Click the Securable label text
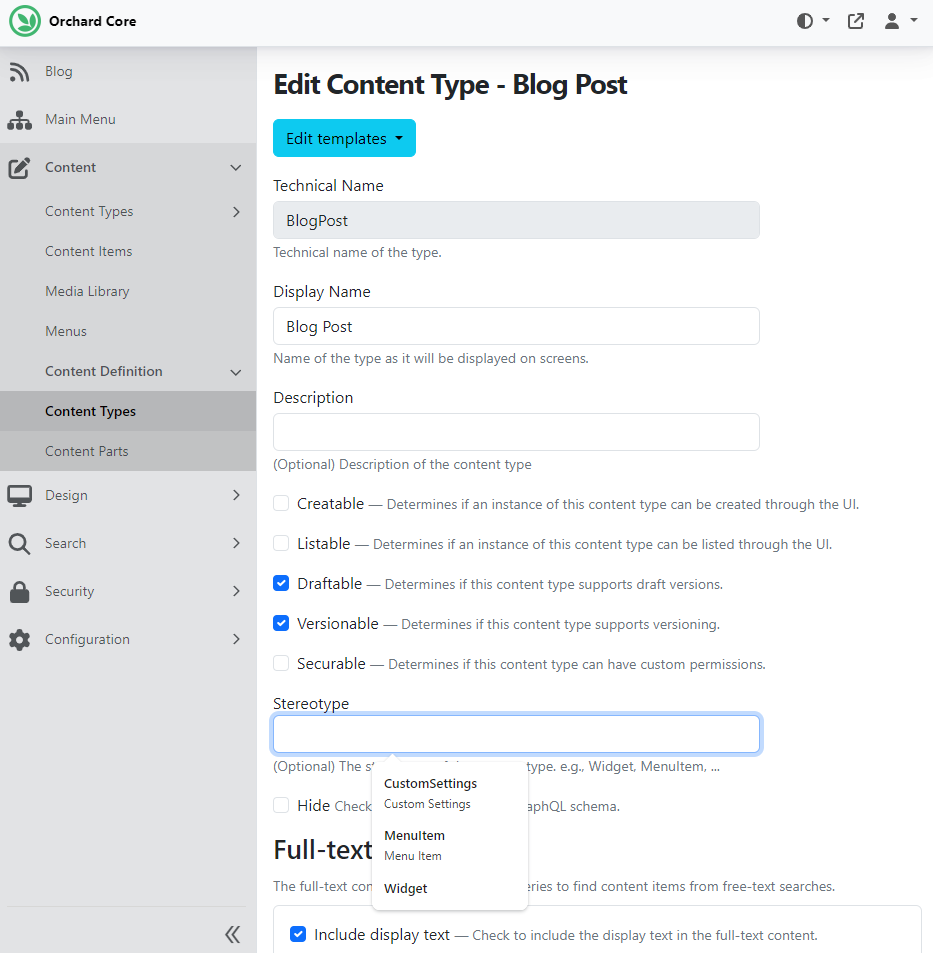The image size is (933, 953). (331, 664)
